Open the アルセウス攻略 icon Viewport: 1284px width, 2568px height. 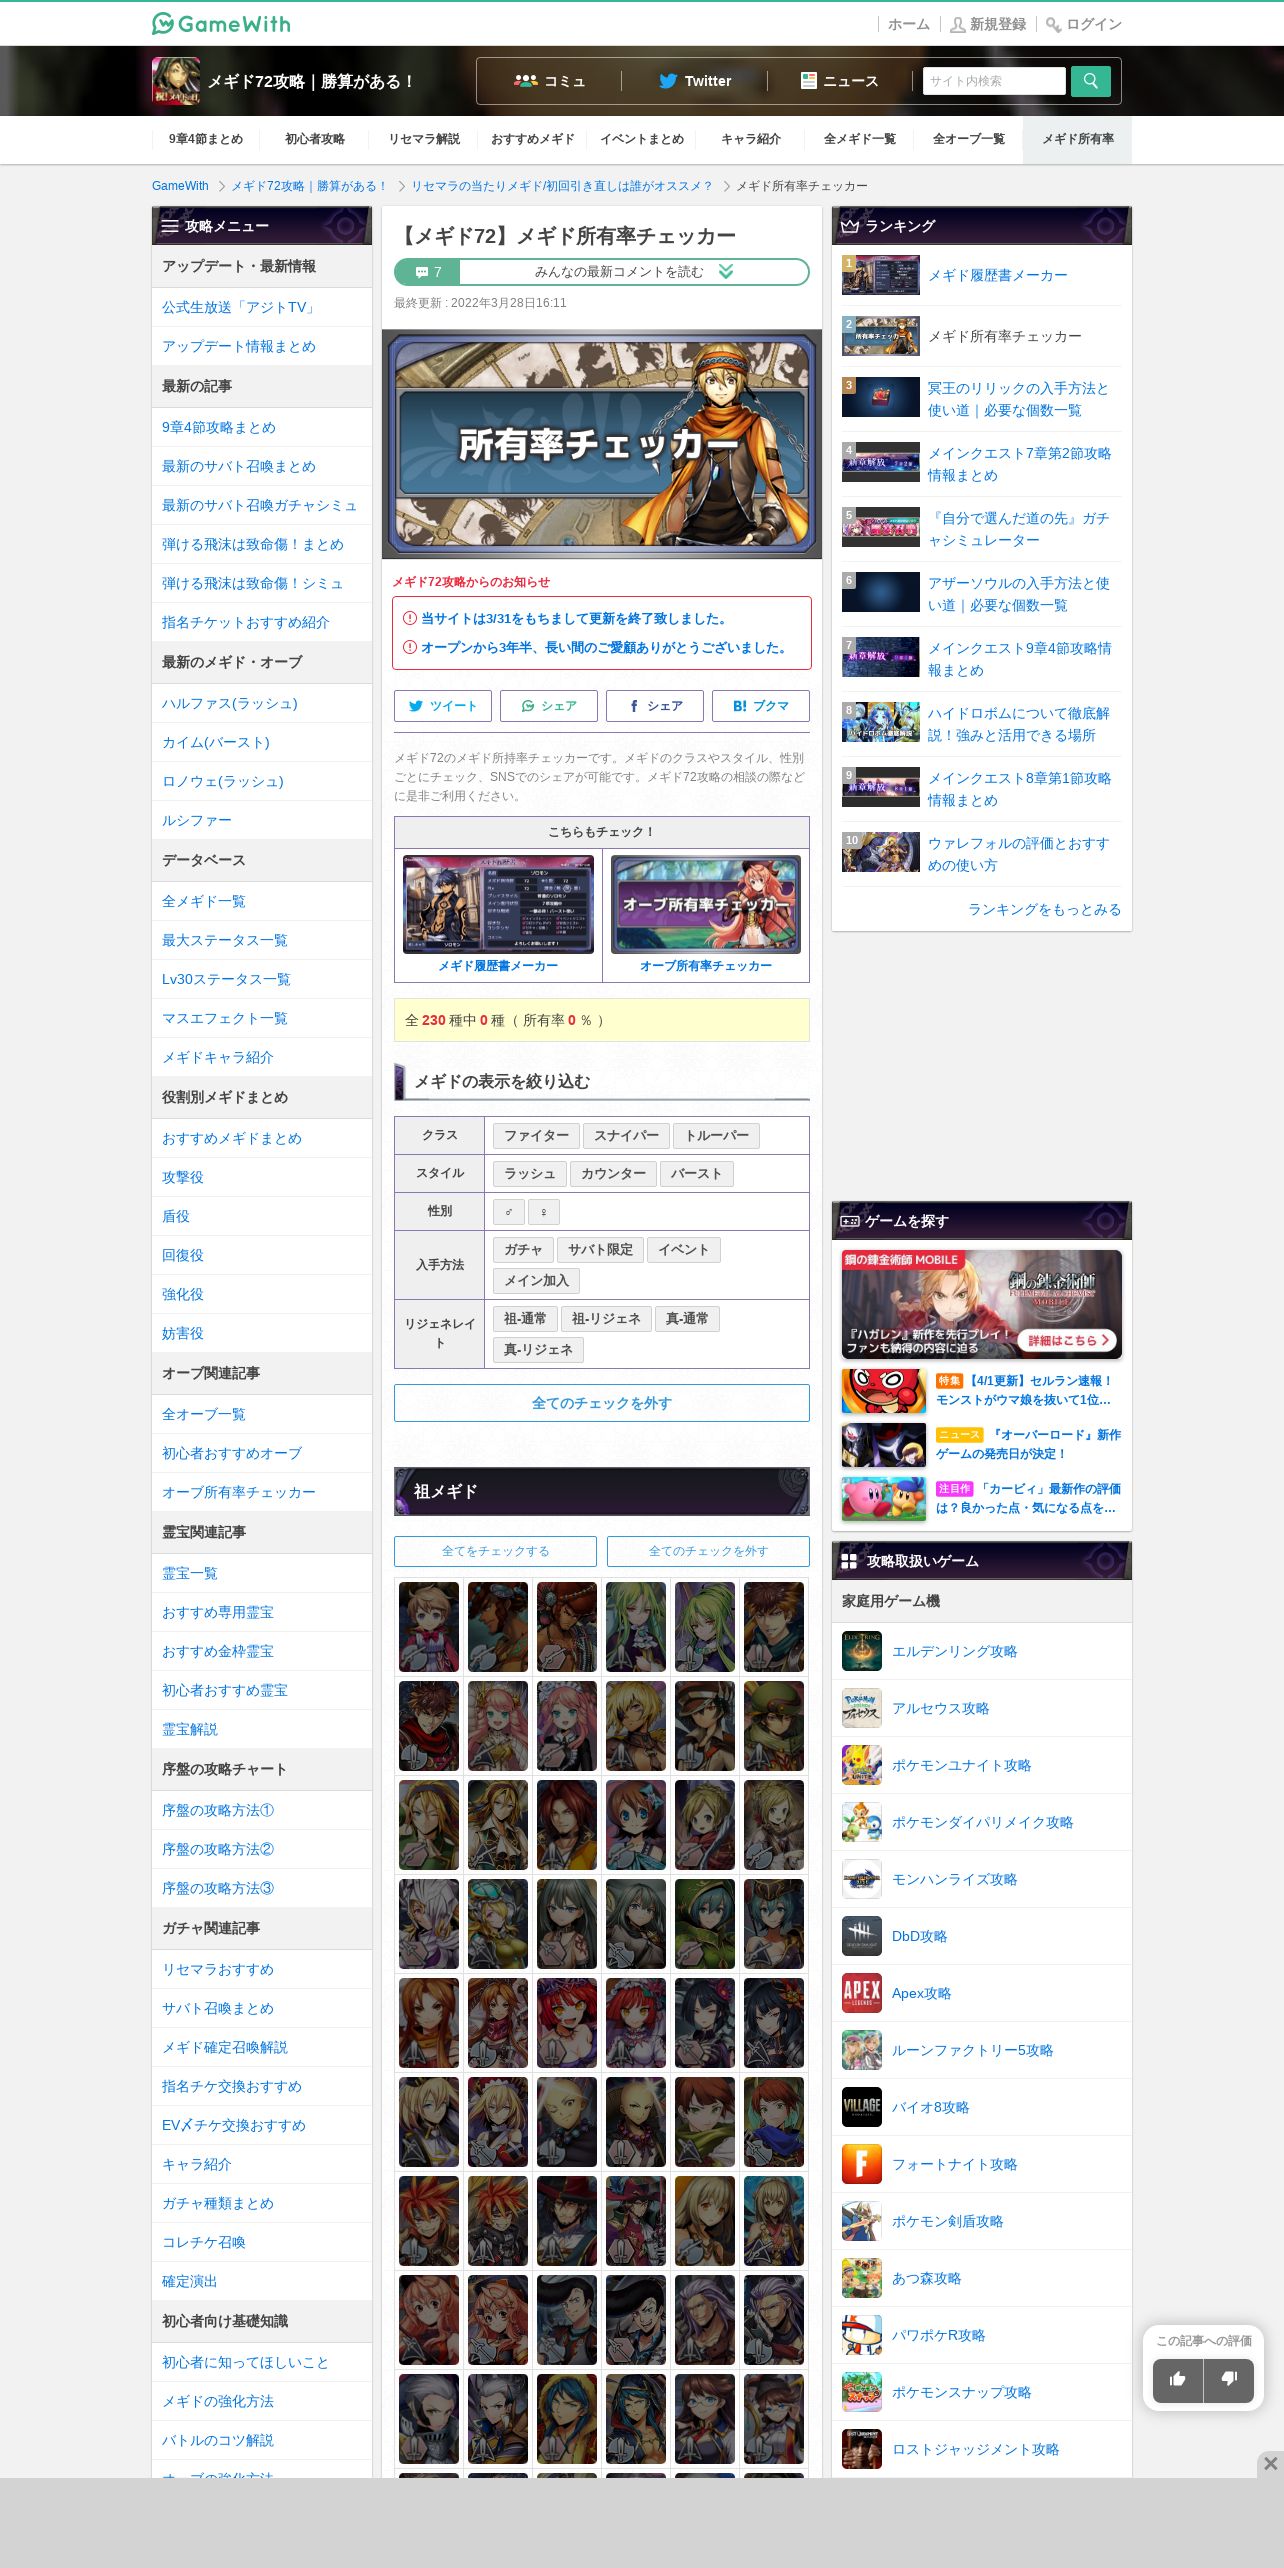coord(862,1708)
